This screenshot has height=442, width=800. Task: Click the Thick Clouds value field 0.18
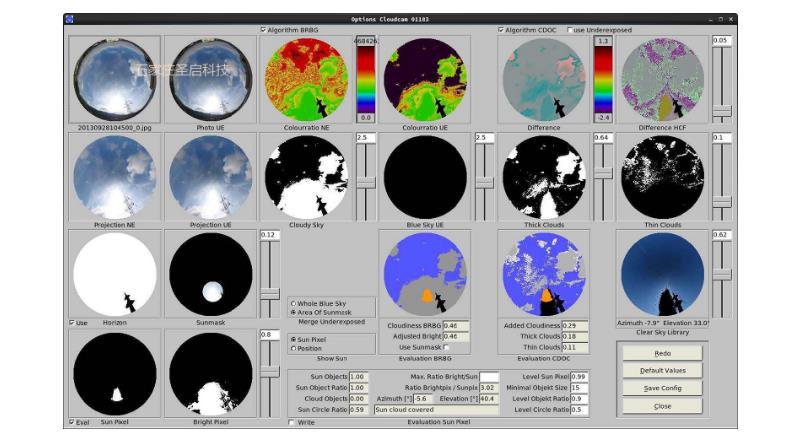pos(575,336)
